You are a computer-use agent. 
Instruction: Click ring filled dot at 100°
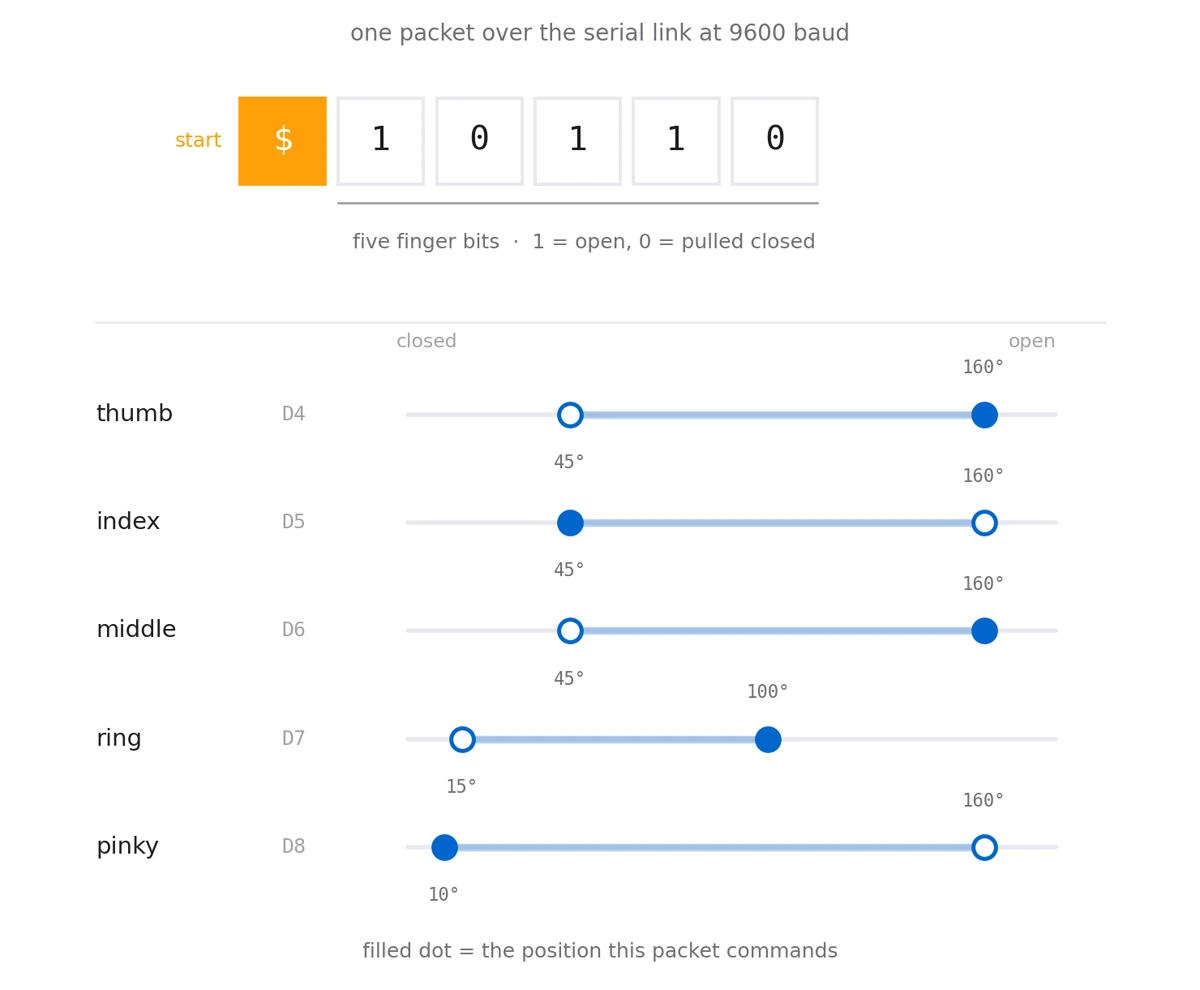coord(768,740)
